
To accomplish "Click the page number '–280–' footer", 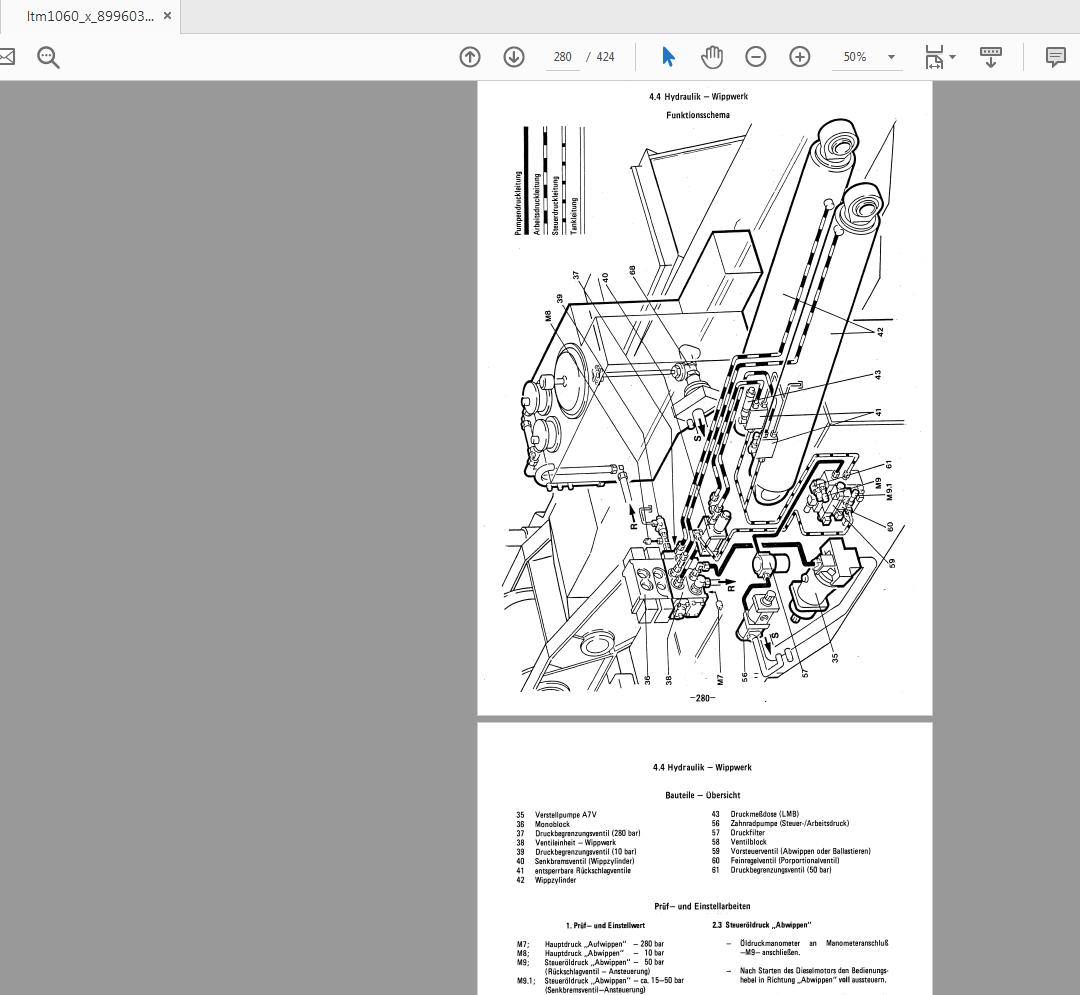I will click(x=703, y=698).
